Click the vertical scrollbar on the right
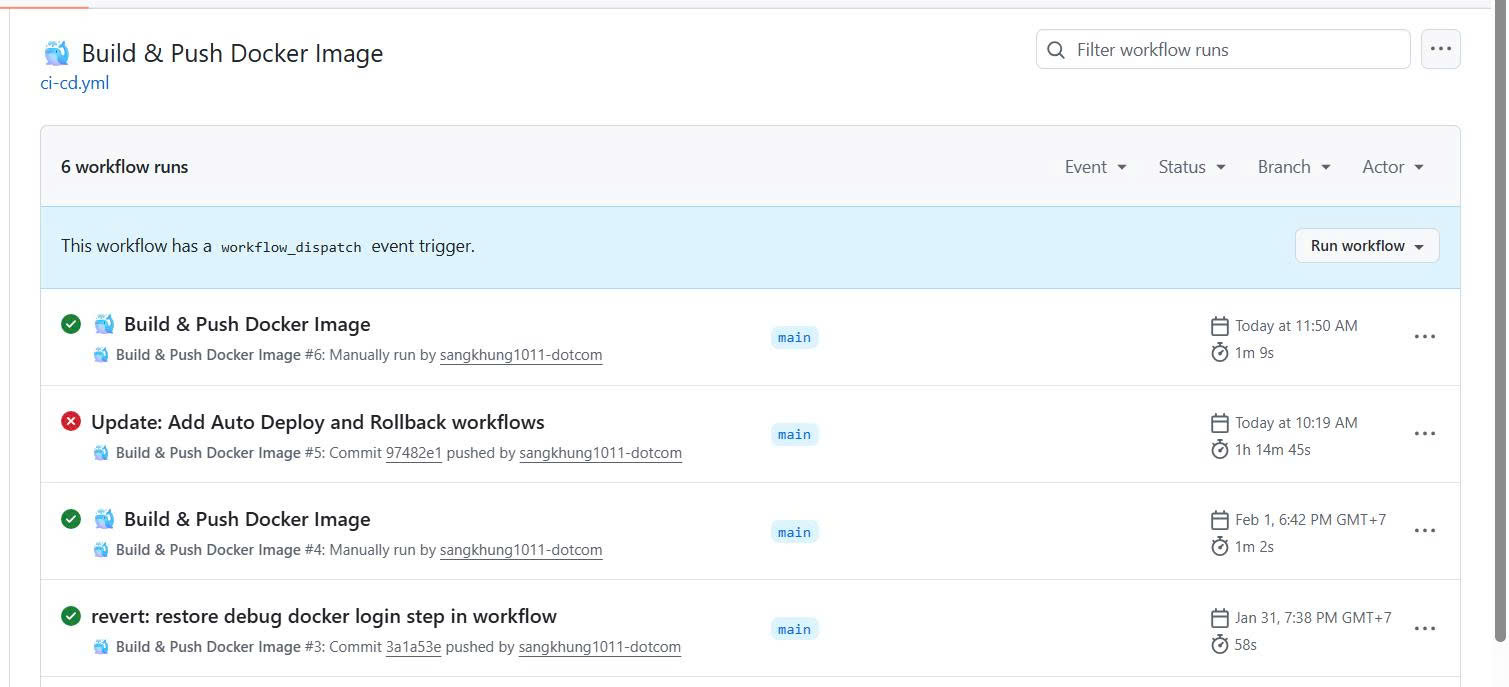Screen dimensions: 1509x687 1499,330
